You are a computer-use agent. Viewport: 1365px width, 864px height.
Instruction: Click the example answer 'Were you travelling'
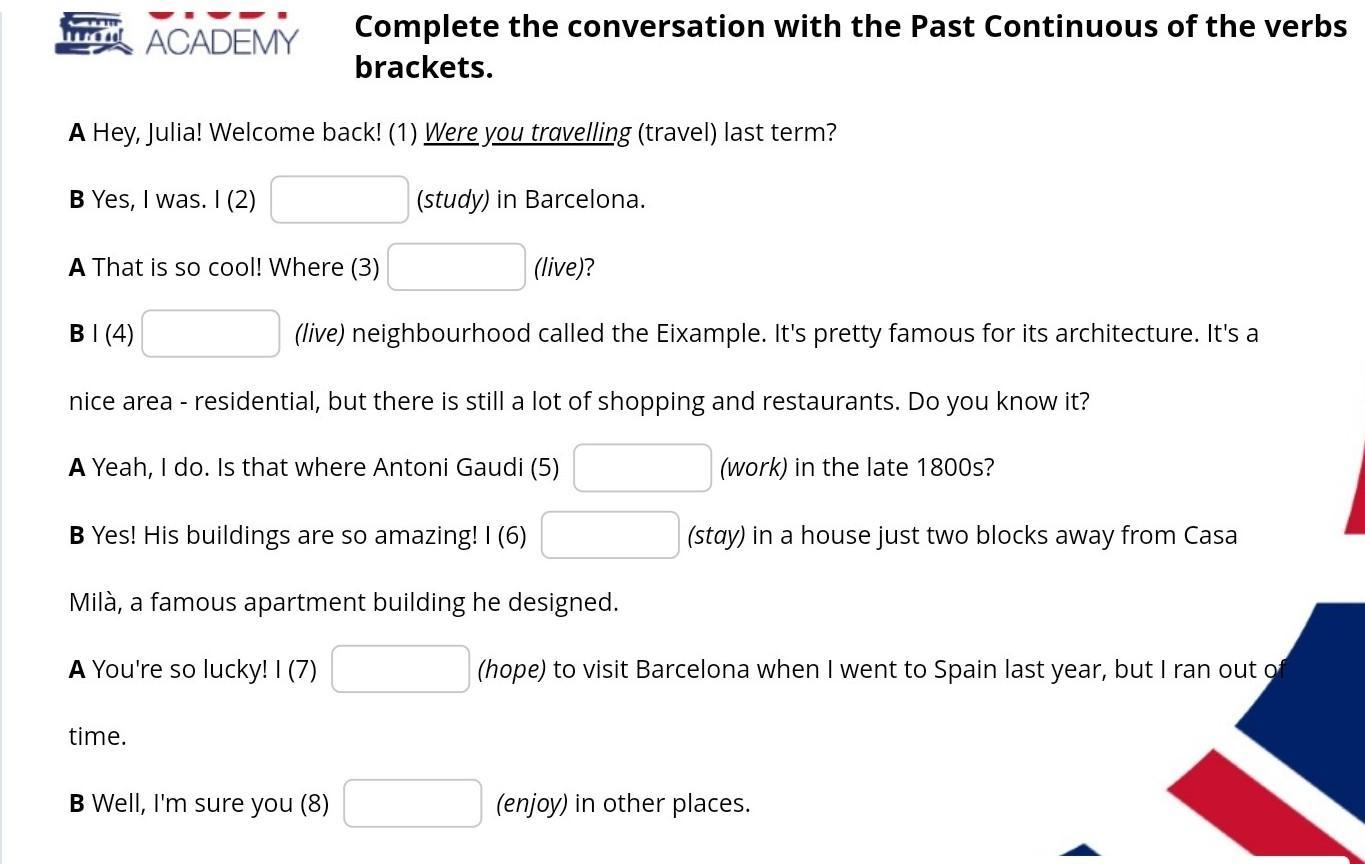click(x=527, y=133)
